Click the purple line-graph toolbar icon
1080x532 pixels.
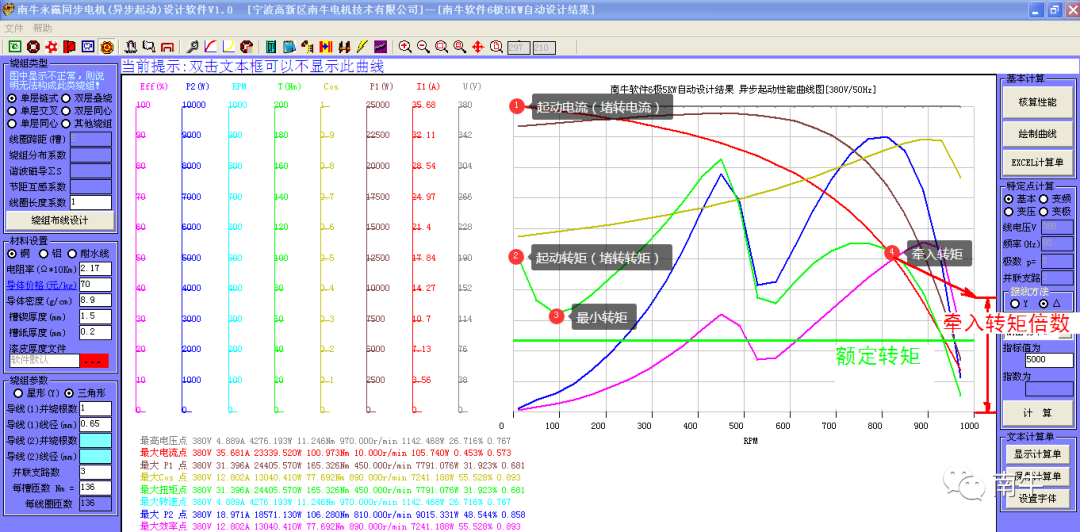[380, 47]
